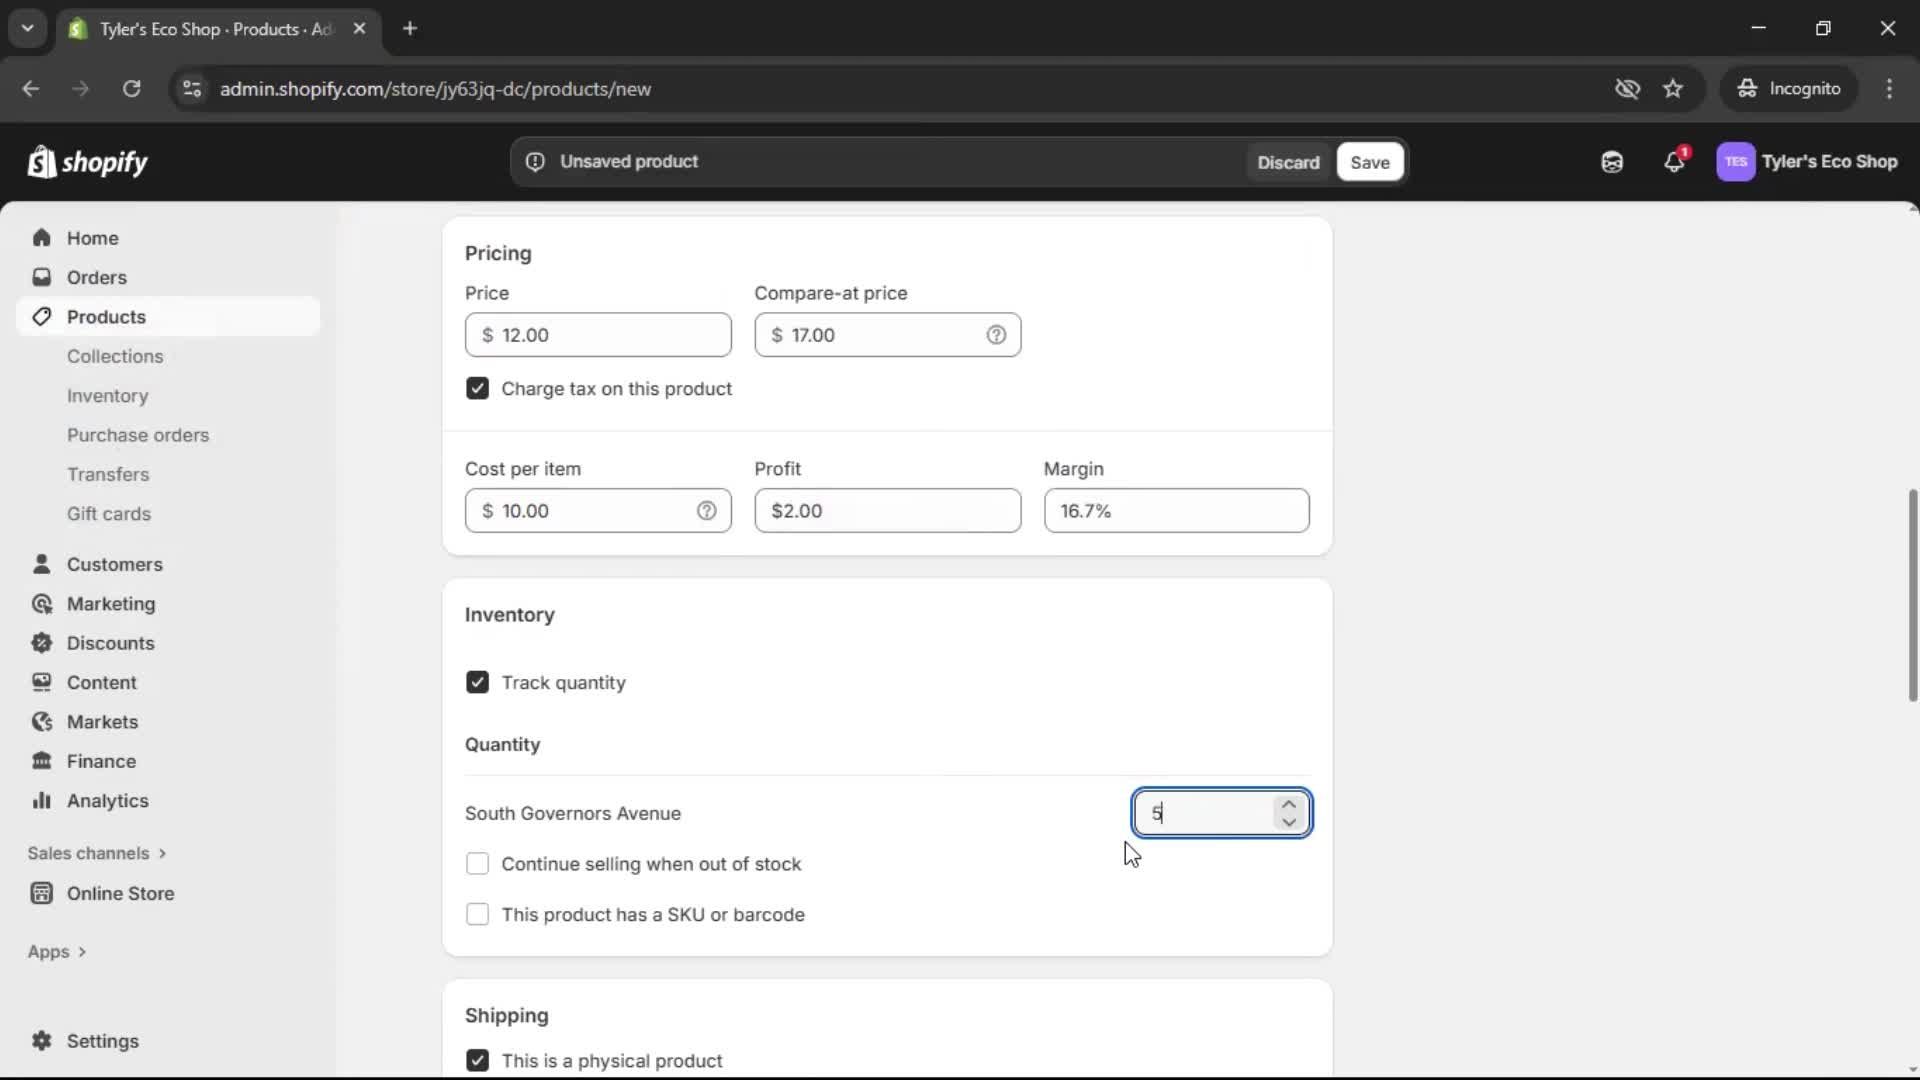Open the browser tab list dropdown
Screen dimensions: 1920x1080
pyautogui.click(x=27, y=28)
